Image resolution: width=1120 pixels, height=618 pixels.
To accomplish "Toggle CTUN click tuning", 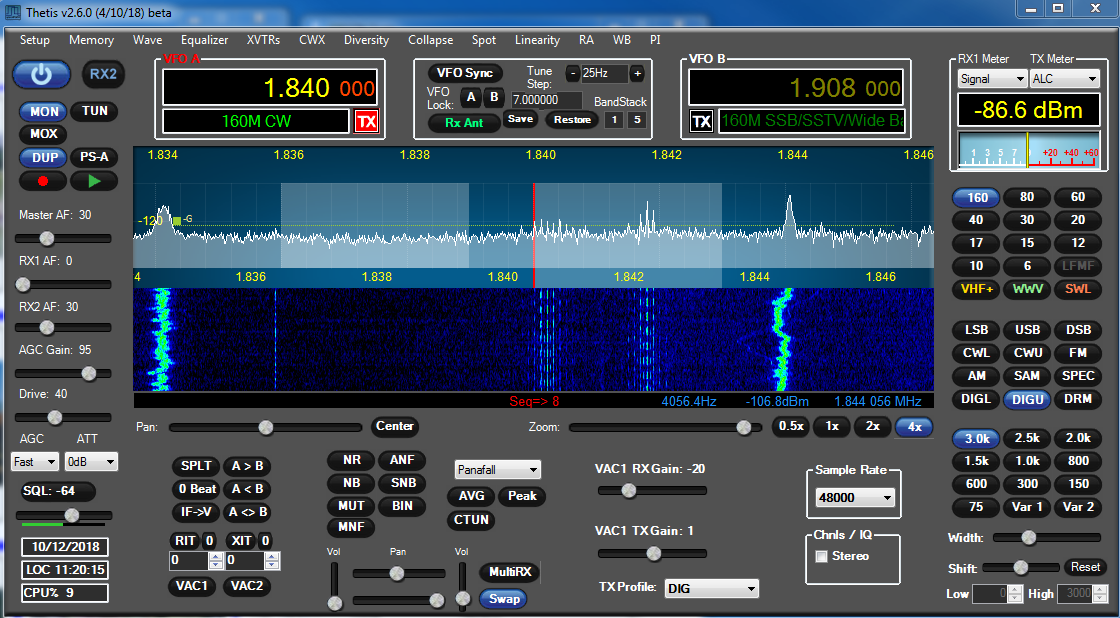I will [x=470, y=520].
